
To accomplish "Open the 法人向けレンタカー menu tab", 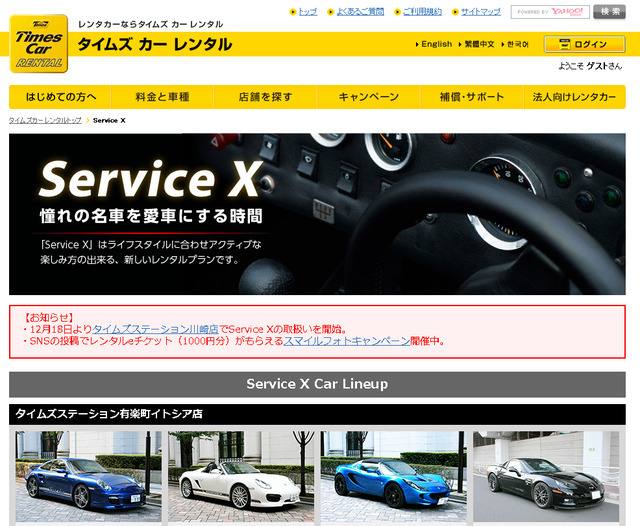I will coord(574,97).
